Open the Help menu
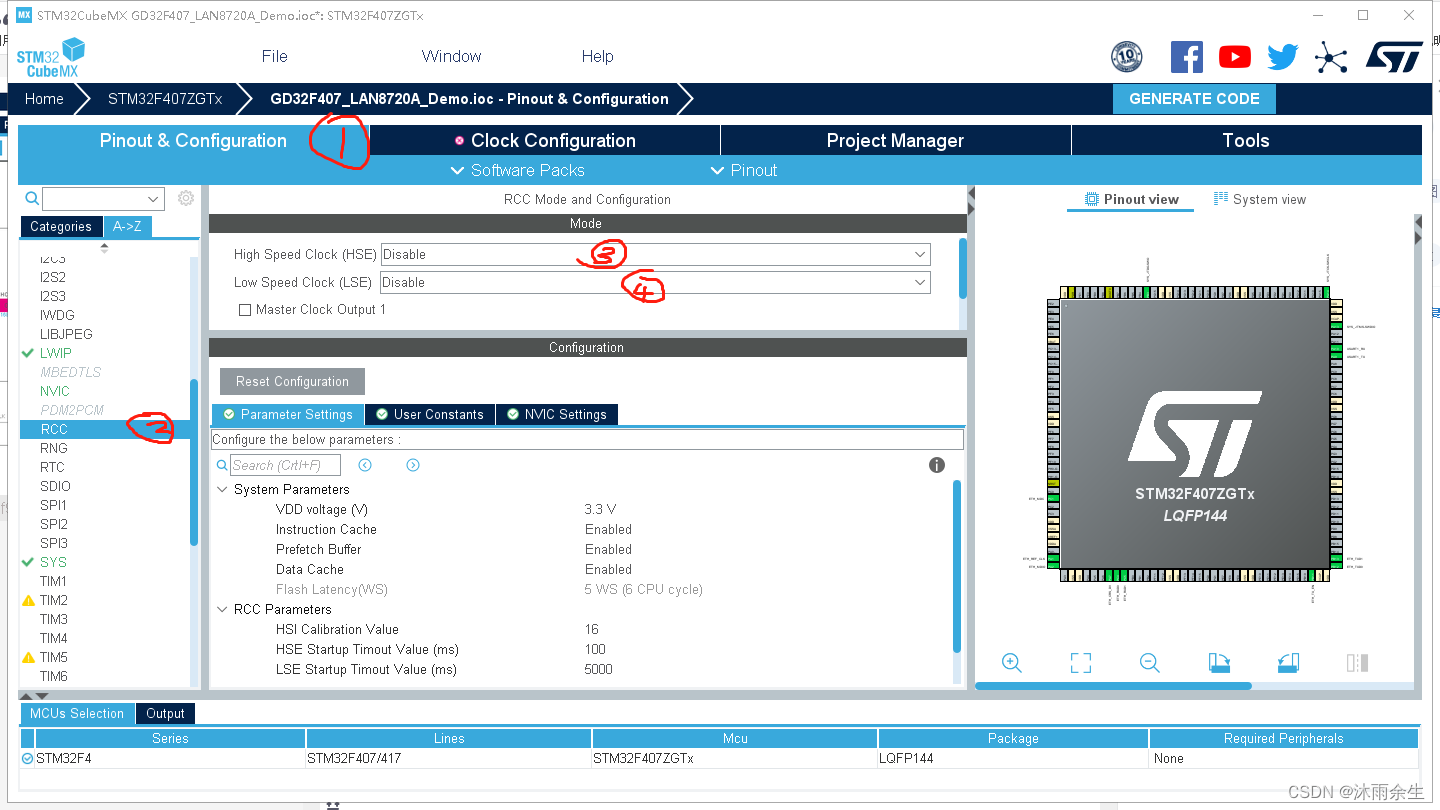 click(597, 57)
